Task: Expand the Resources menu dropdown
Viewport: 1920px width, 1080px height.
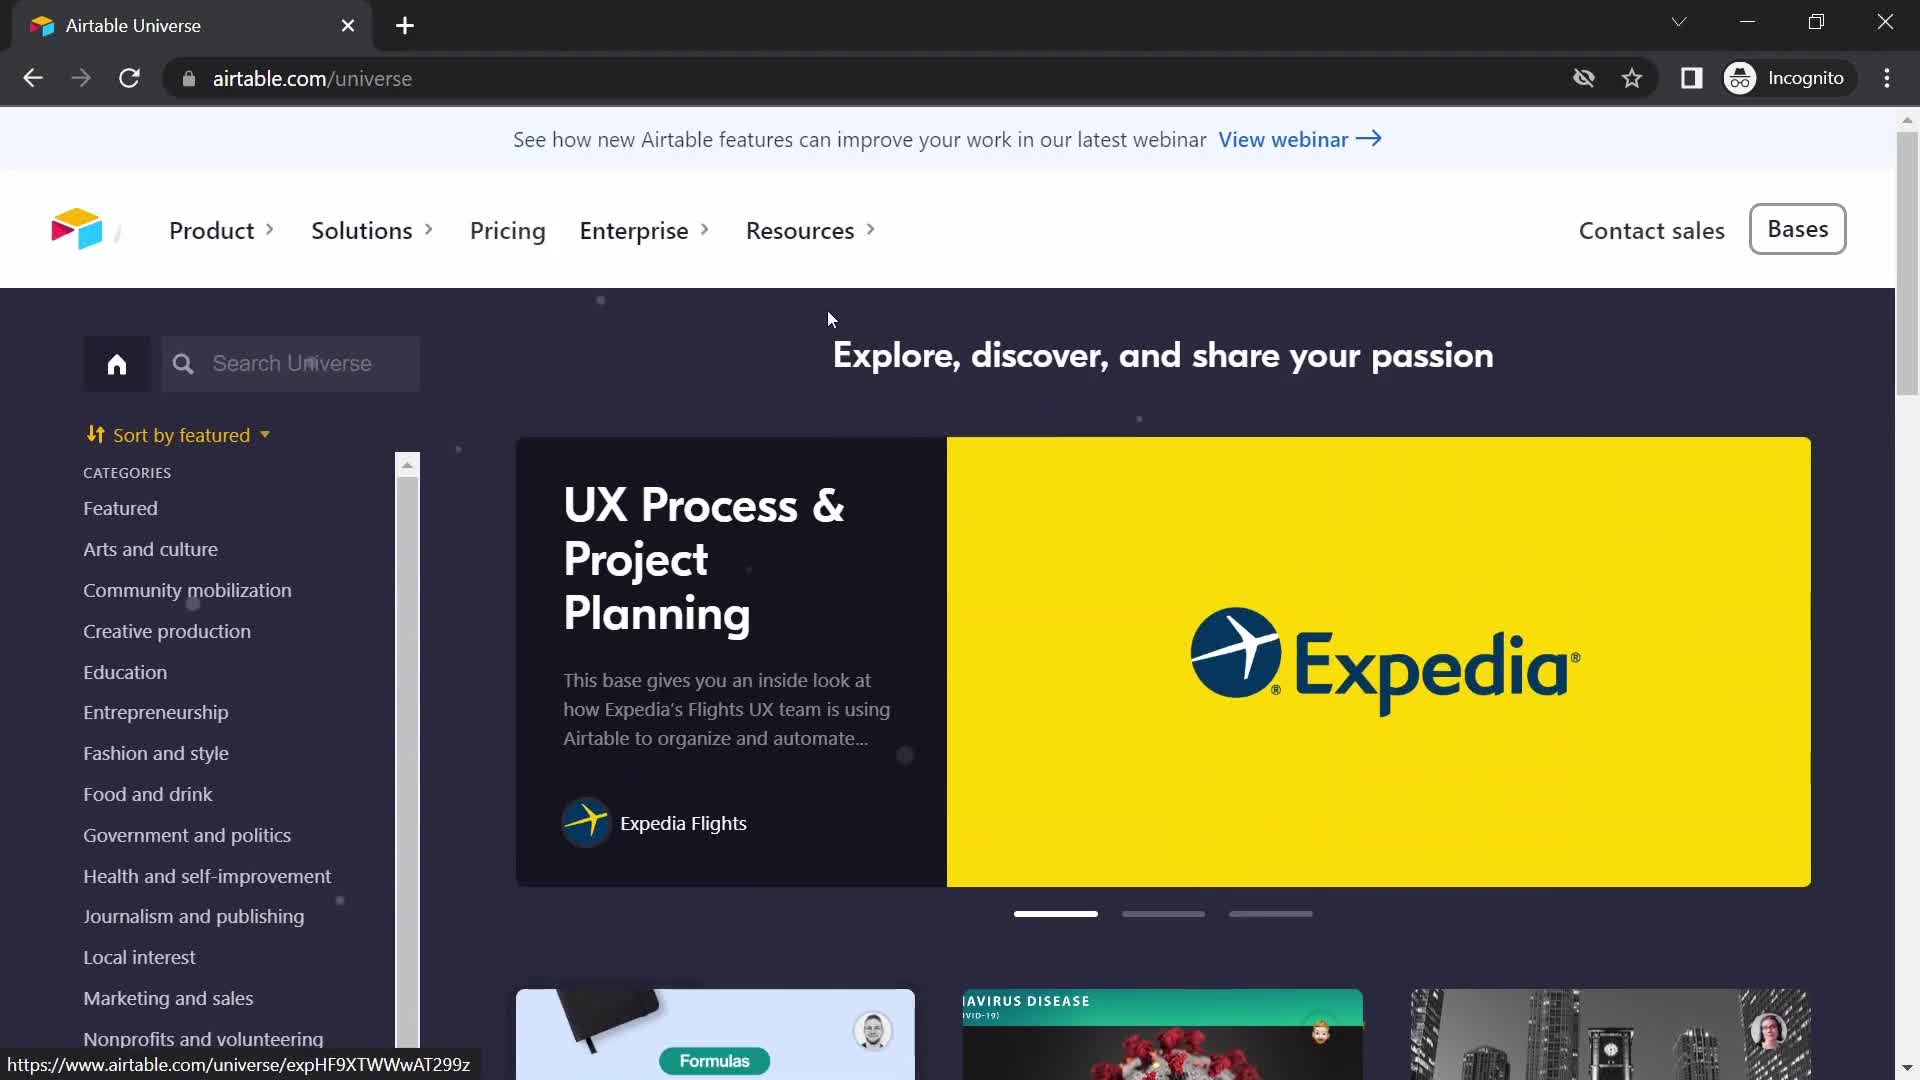Action: pos(807,231)
